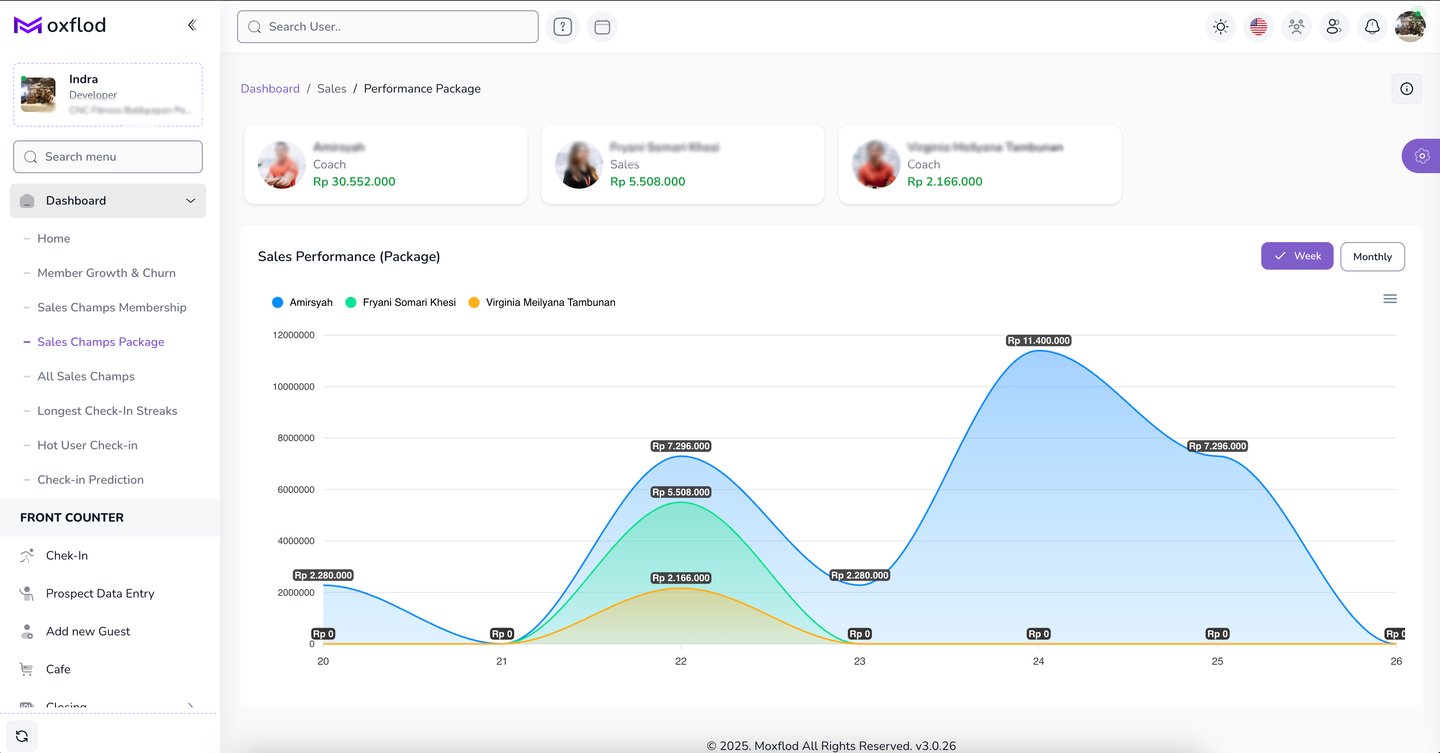Collapse the sidebar with the double-chevron icon
Image resolution: width=1440 pixels, height=753 pixels.
tap(192, 25)
